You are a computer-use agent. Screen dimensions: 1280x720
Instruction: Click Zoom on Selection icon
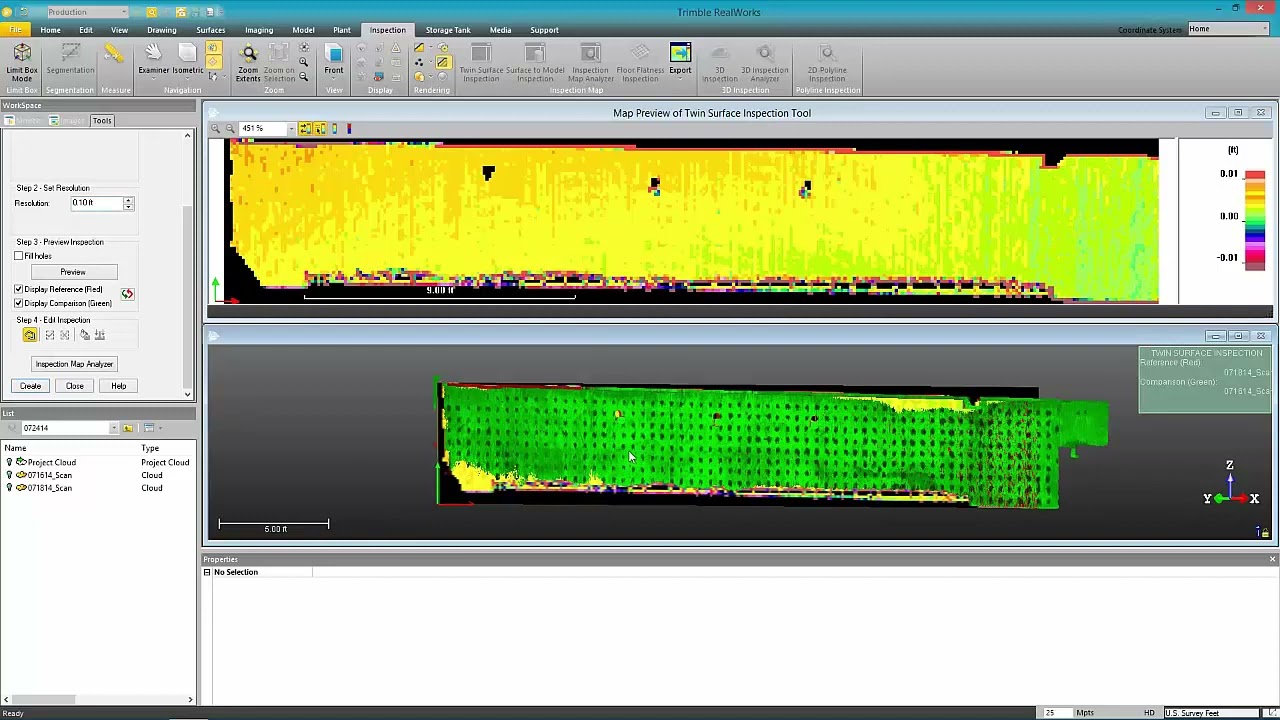(x=279, y=61)
